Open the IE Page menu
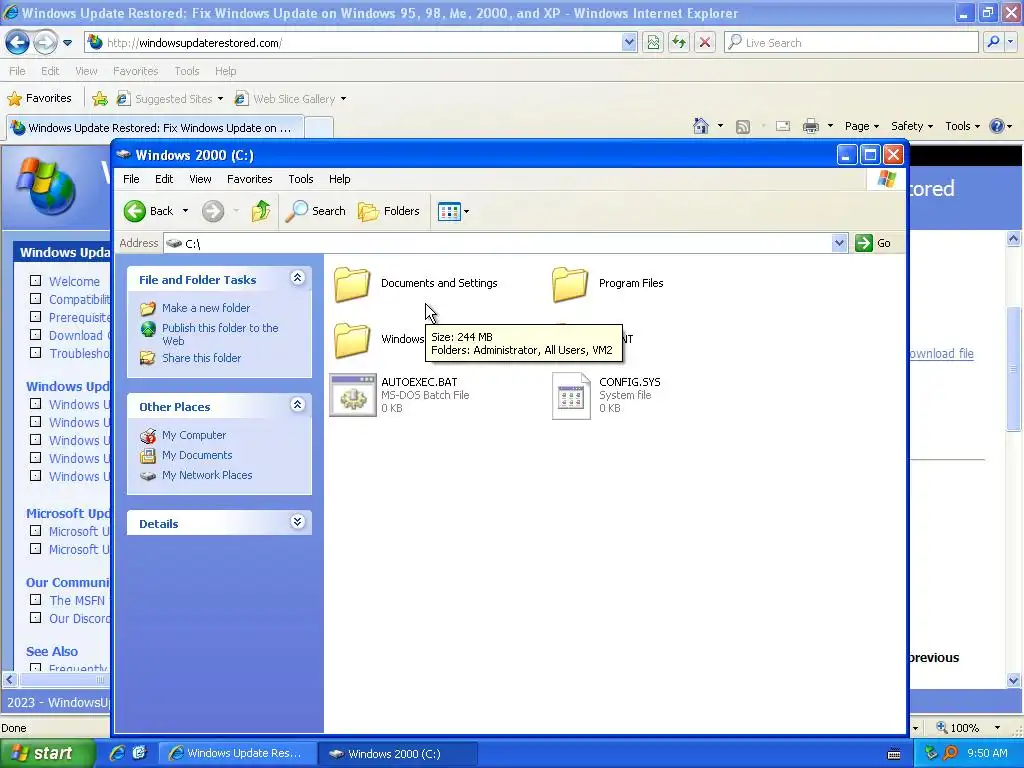The image size is (1024, 768). click(x=861, y=126)
